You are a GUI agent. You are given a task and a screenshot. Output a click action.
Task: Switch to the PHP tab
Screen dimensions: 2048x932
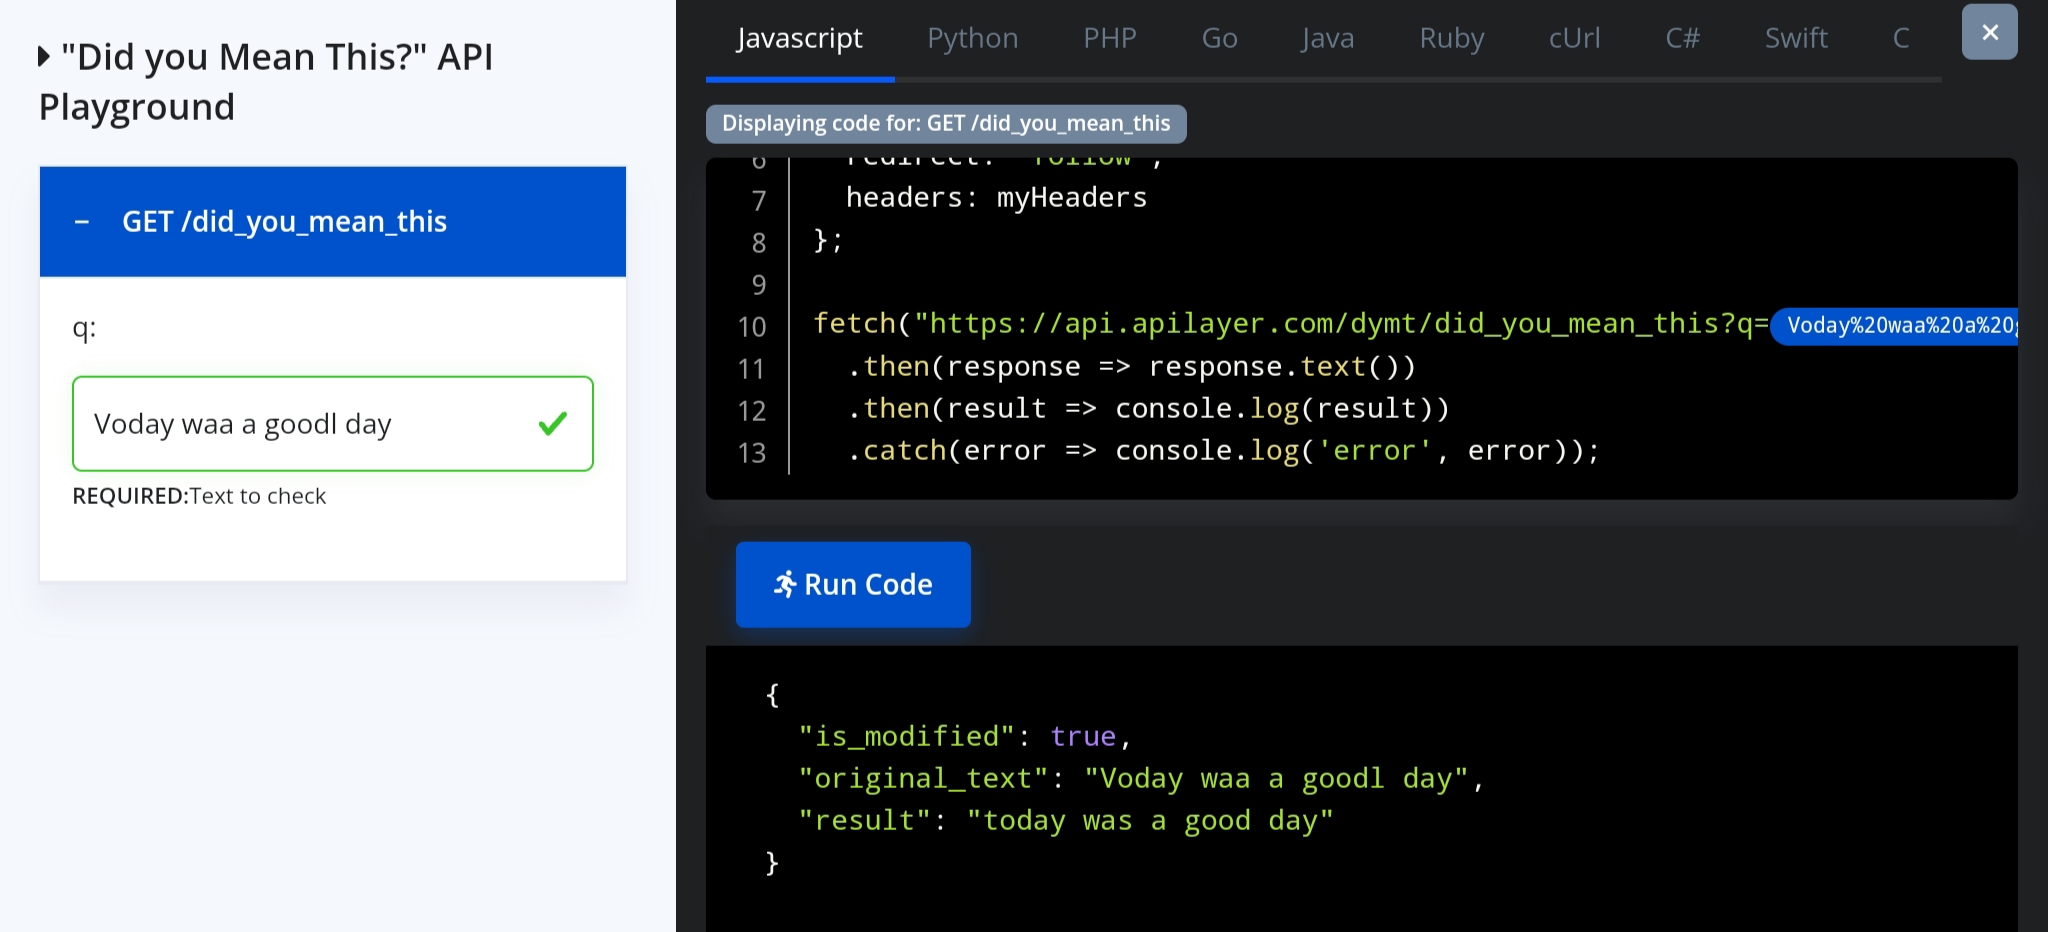(1110, 38)
